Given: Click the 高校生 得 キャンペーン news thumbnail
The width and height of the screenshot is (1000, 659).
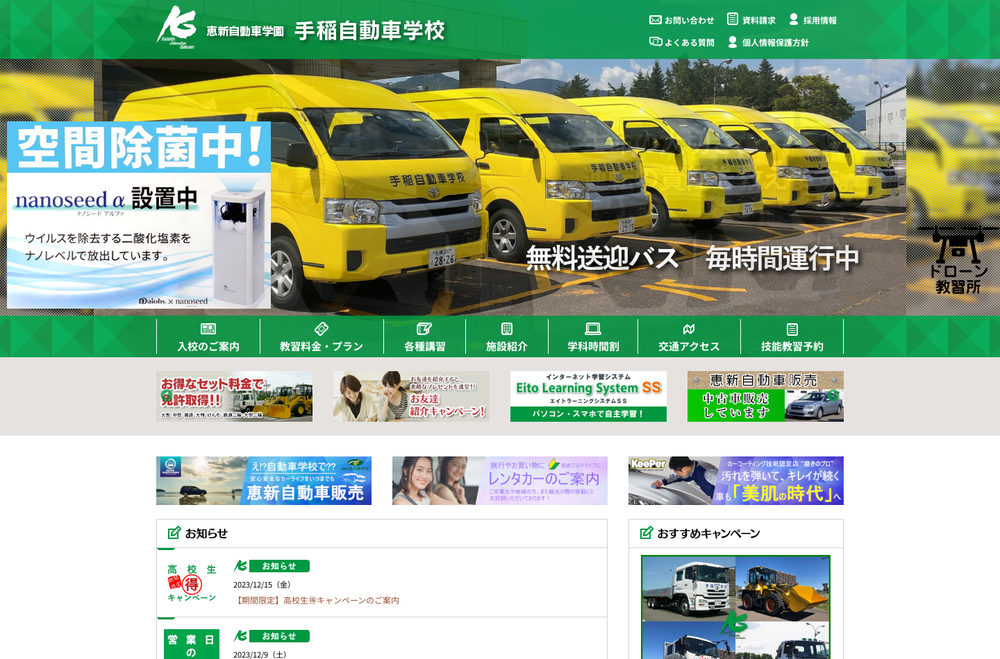Looking at the screenshot, I should [192, 583].
